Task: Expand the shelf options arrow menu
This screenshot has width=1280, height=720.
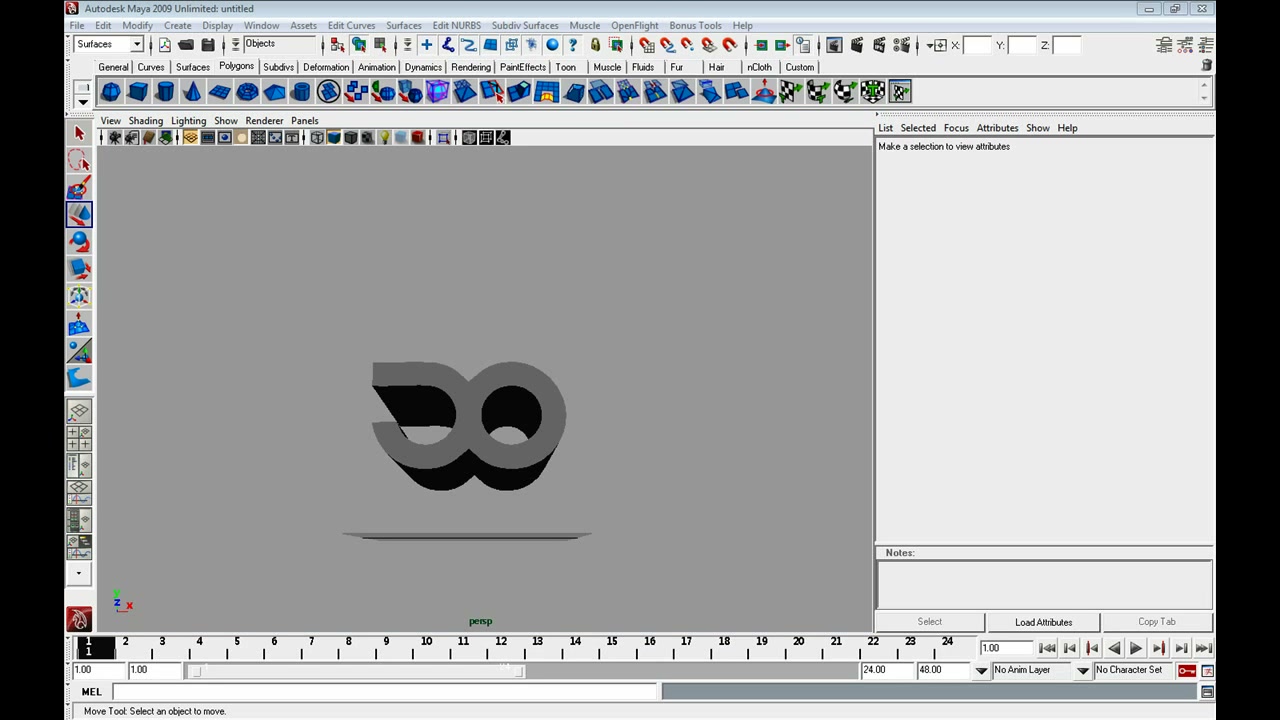Action: [83, 101]
